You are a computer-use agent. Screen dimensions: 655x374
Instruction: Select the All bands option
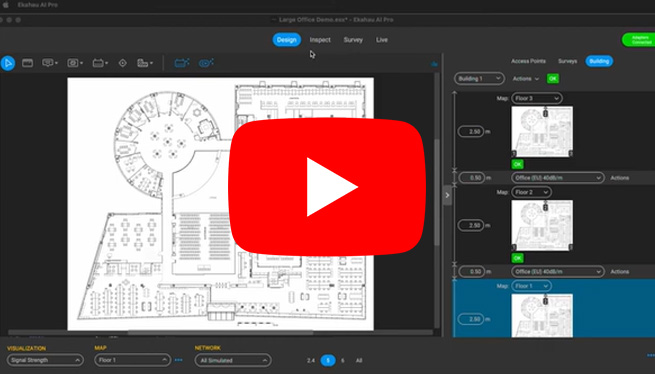coord(359,360)
